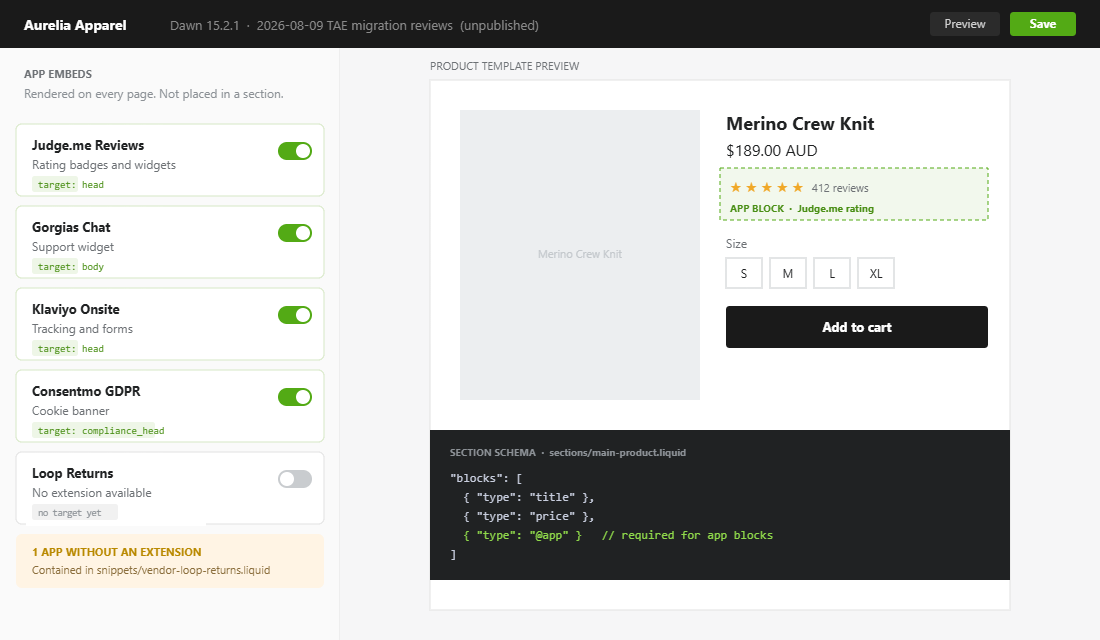
Task: Click the Save button
Action: tap(1042, 24)
